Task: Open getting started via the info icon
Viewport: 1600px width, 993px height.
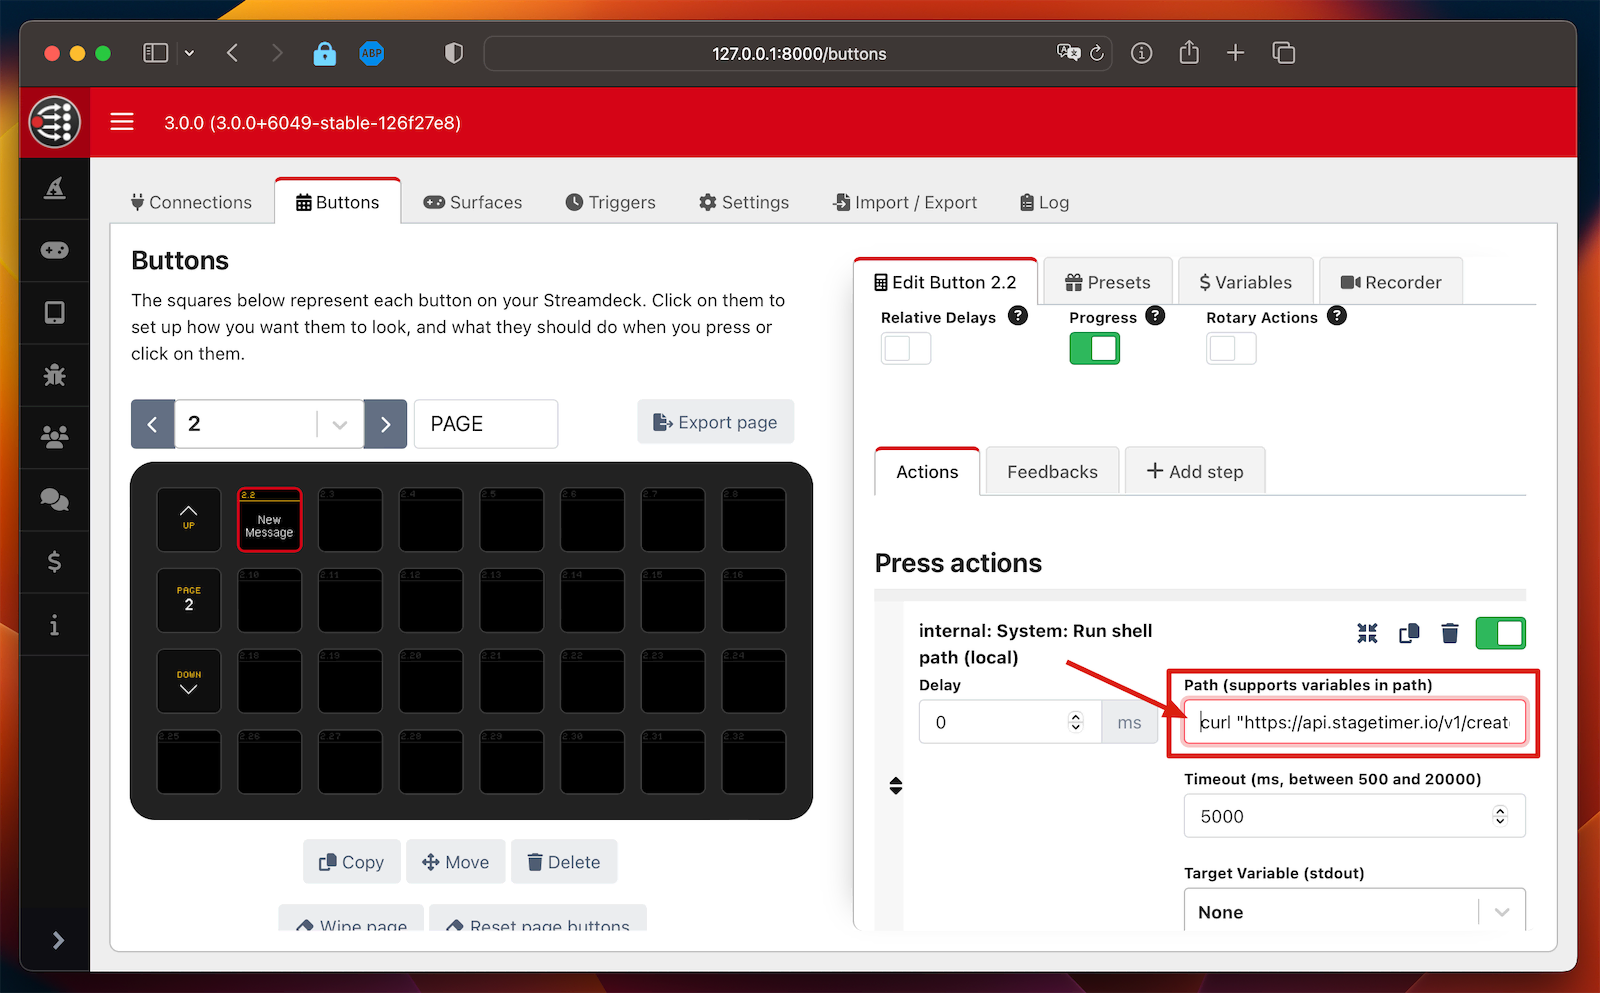Action: pyautogui.click(x=55, y=624)
